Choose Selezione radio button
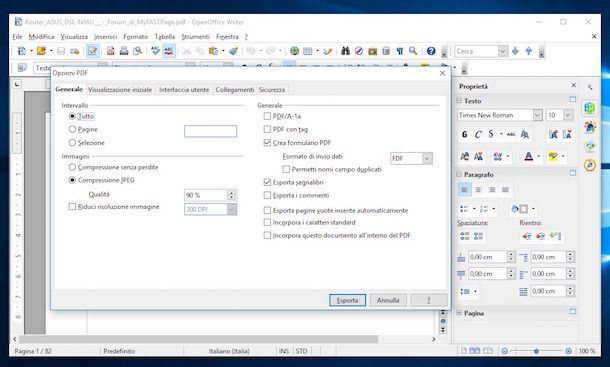 point(72,142)
